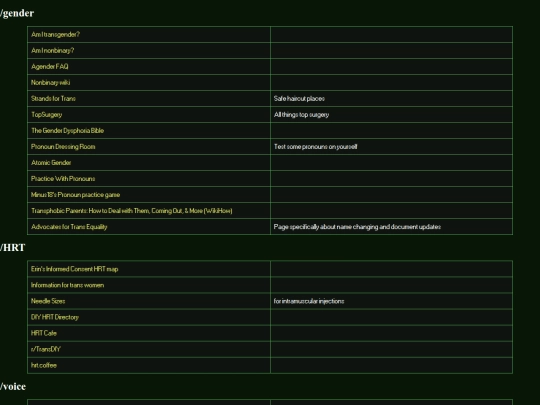Open the Transphobic Parents WikiHow link
Screen dimensions: 540x405
click(x=132, y=211)
